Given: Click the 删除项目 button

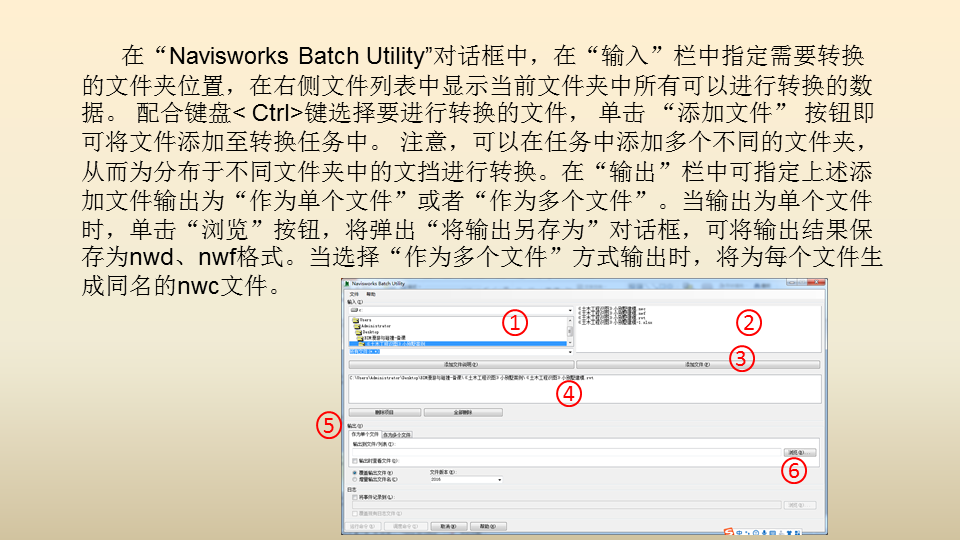Looking at the screenshot, I should [x=384, y=413].
